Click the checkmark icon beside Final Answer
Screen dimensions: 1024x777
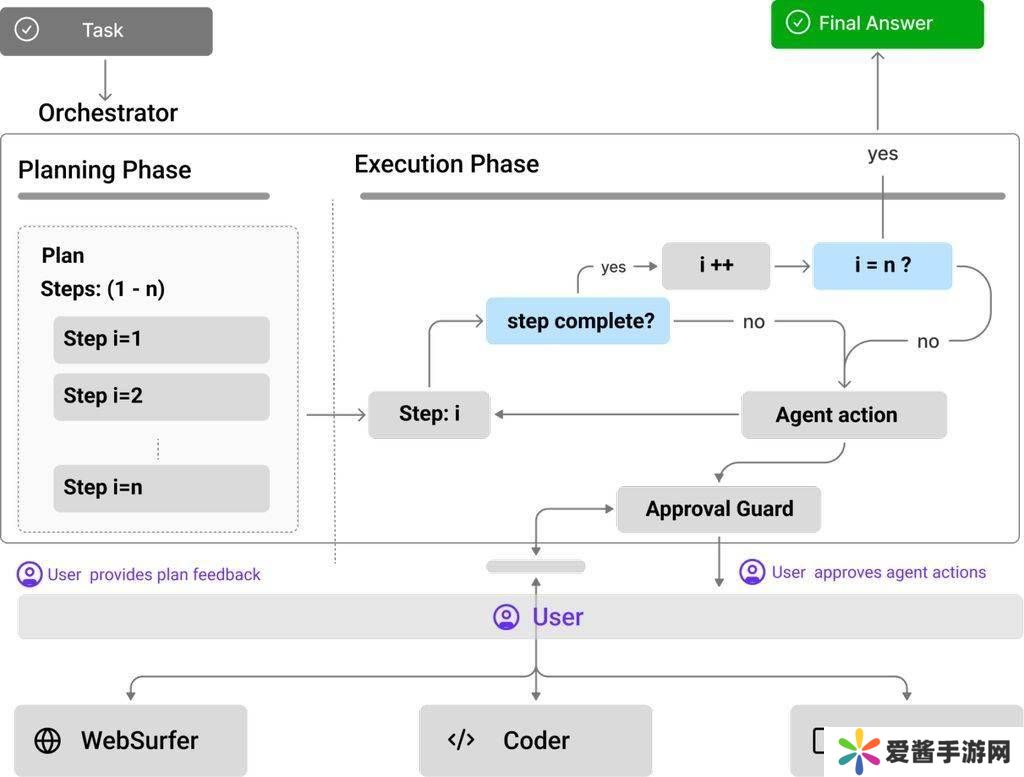click(797, 23)
